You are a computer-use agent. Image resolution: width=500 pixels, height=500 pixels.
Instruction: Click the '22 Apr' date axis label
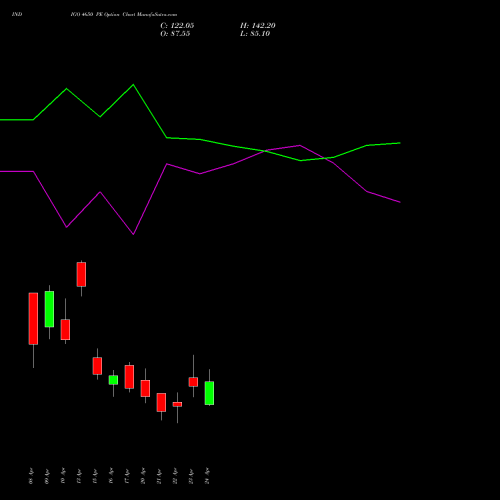(x=175, y=476)
